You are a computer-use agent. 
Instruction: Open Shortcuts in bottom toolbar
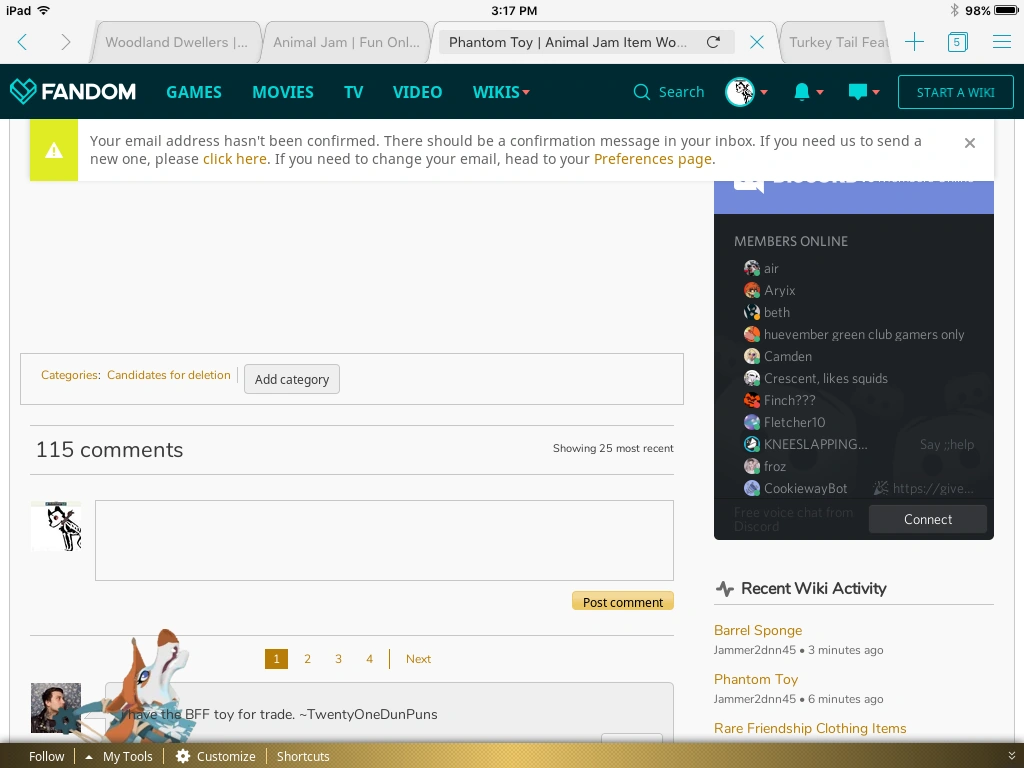[x=303, y=756]
